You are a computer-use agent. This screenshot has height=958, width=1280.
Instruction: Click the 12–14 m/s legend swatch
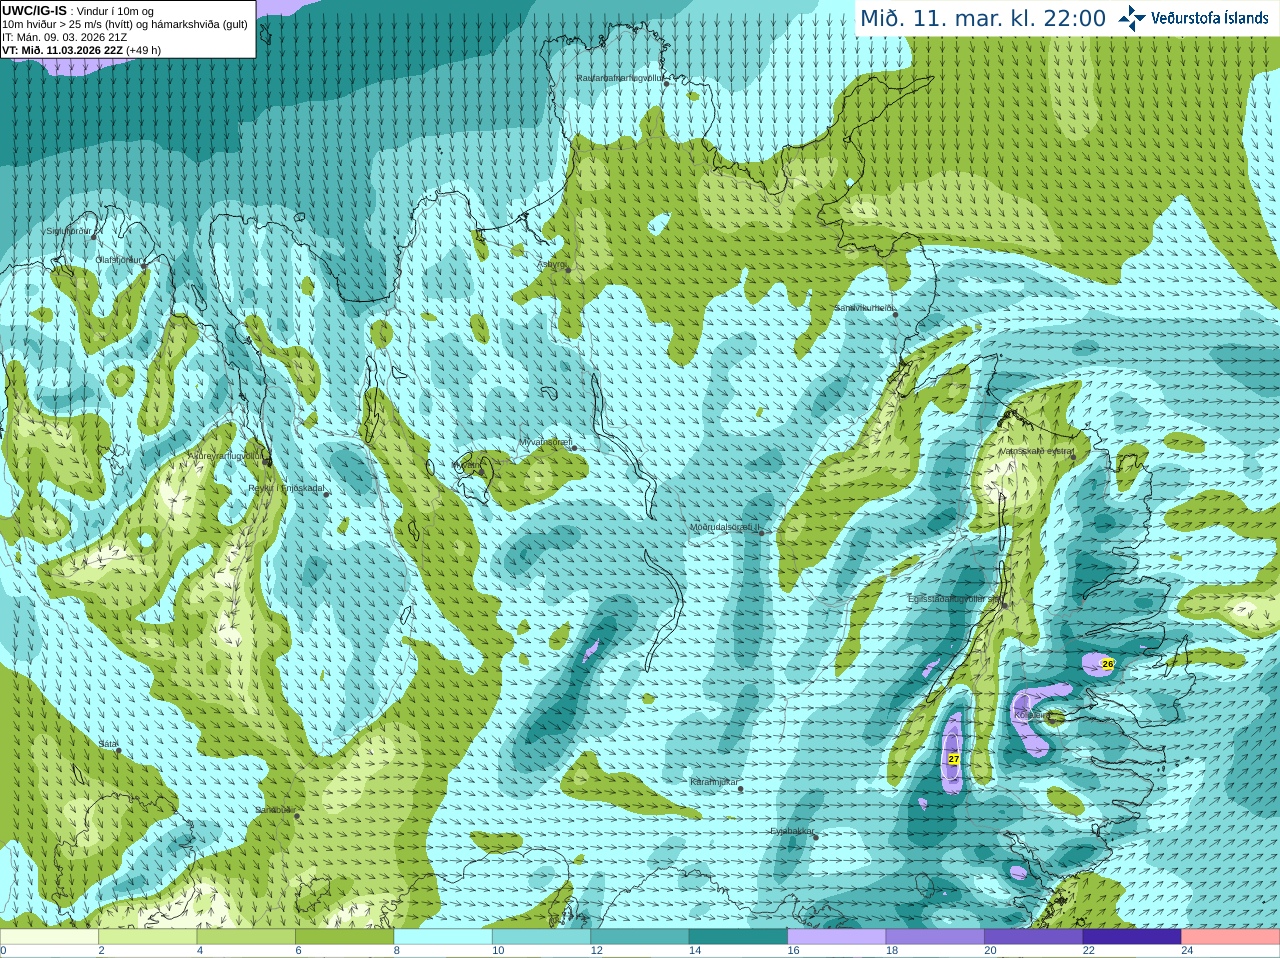pos(640,936)
